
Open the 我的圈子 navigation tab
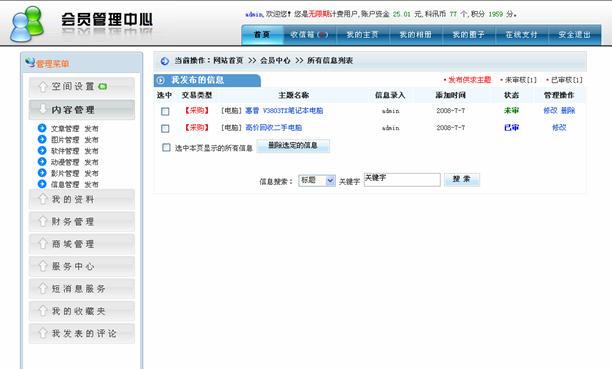468,35
